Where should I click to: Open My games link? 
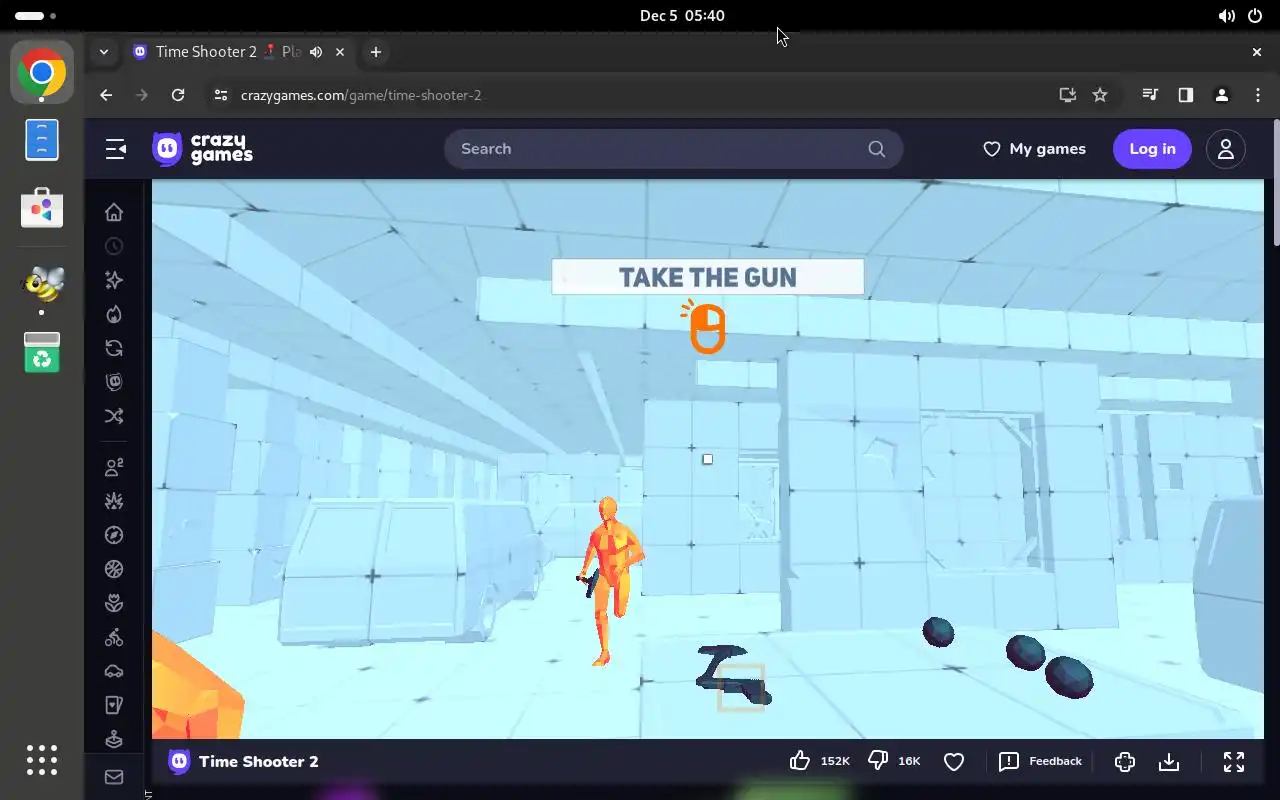tap(1034, 149)
